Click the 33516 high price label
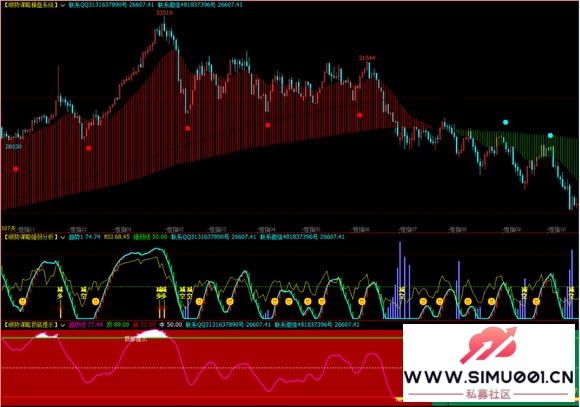This screenshot has width=580, height=407. (164, 13)
